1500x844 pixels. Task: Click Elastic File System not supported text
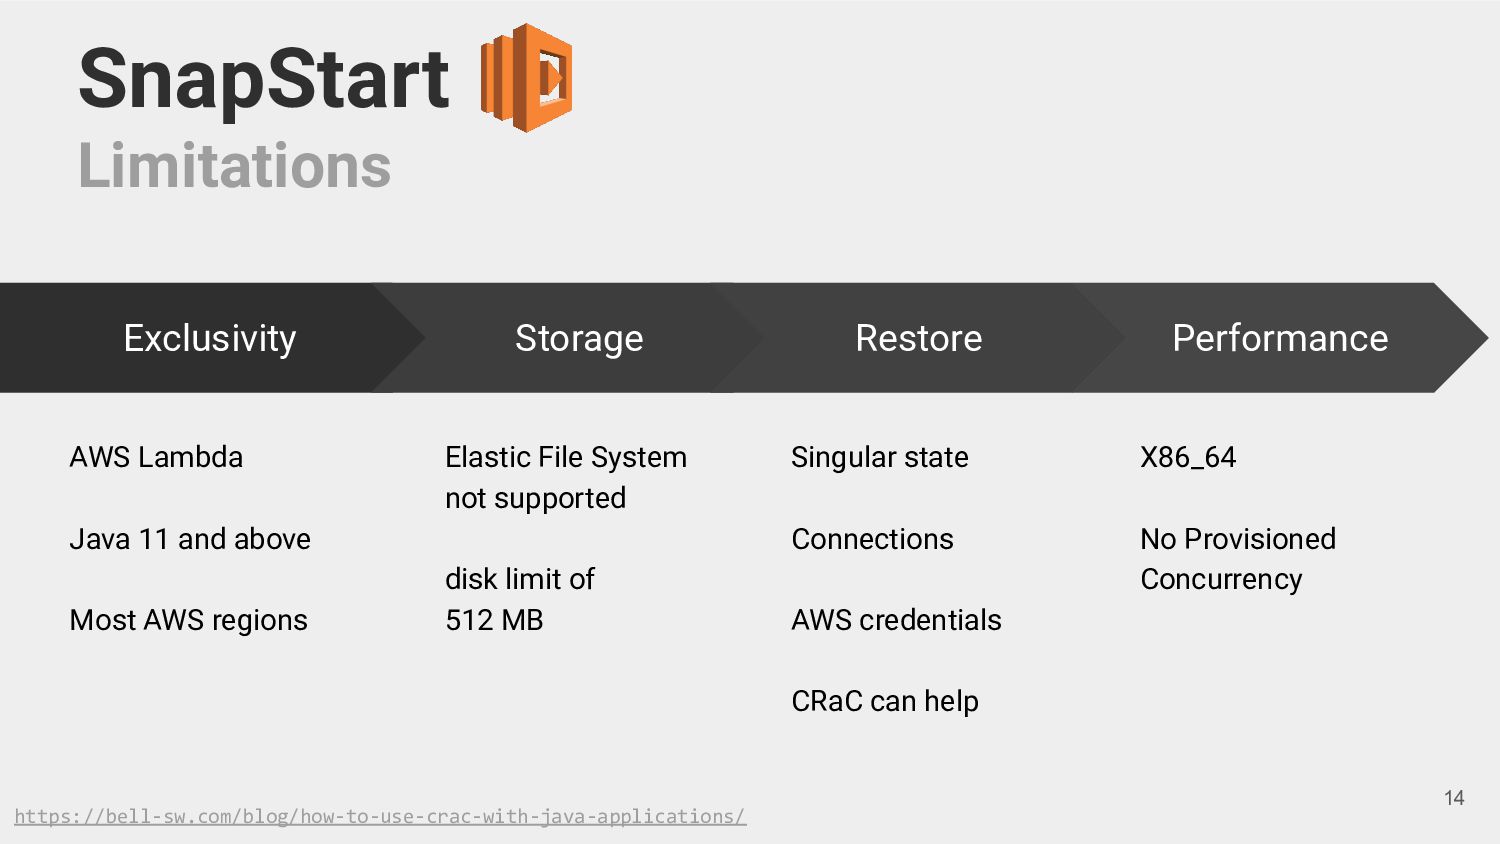[x=566, y=477]
